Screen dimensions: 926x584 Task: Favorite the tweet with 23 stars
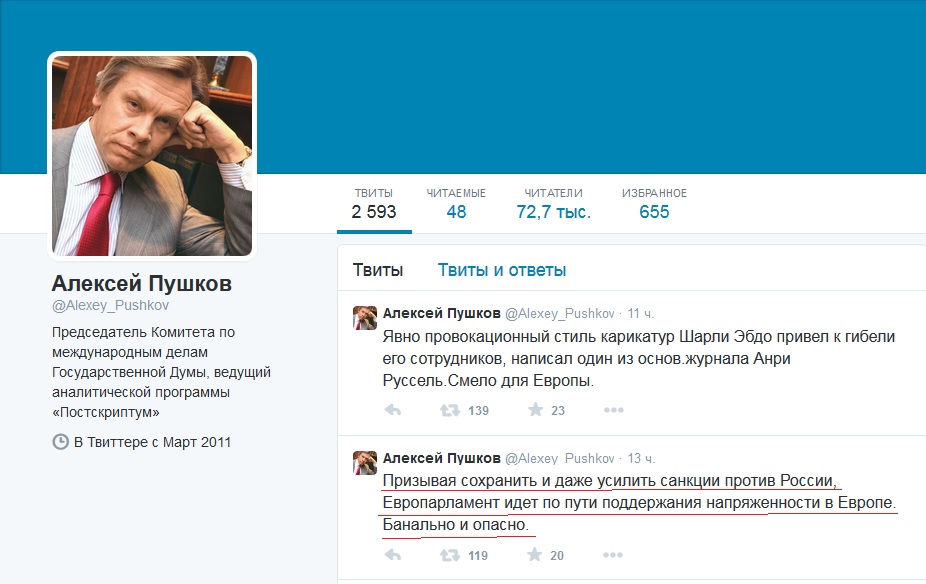tap(535, 410)
